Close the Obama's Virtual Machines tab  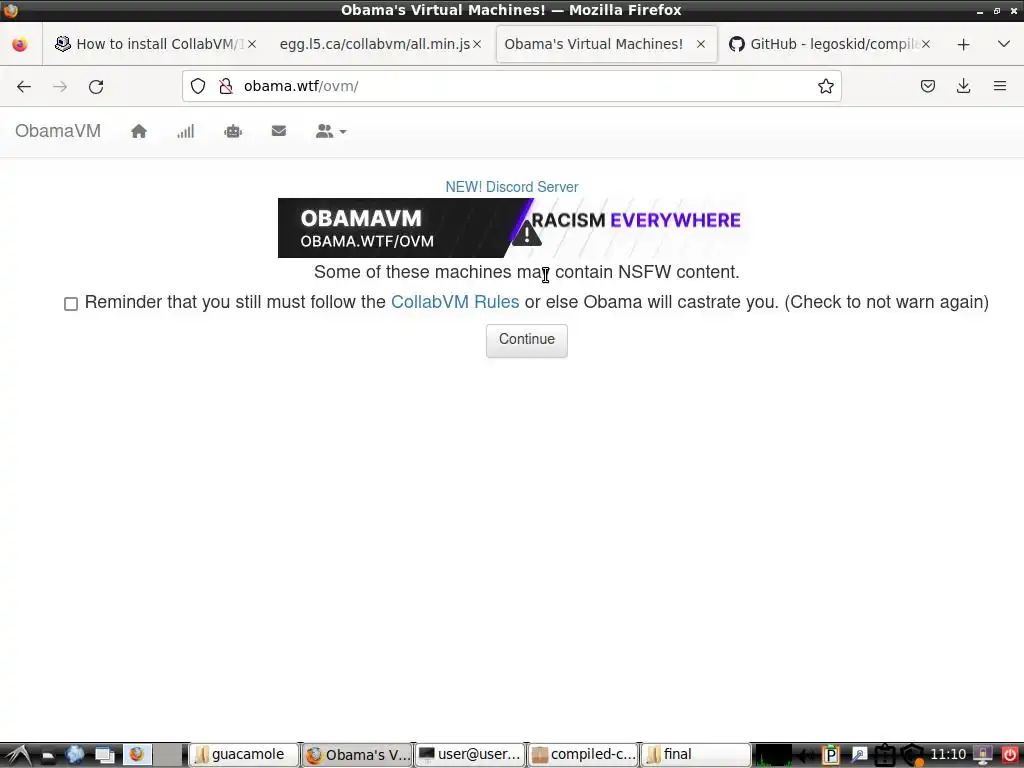pyautogui.click(x=701, y=44)
